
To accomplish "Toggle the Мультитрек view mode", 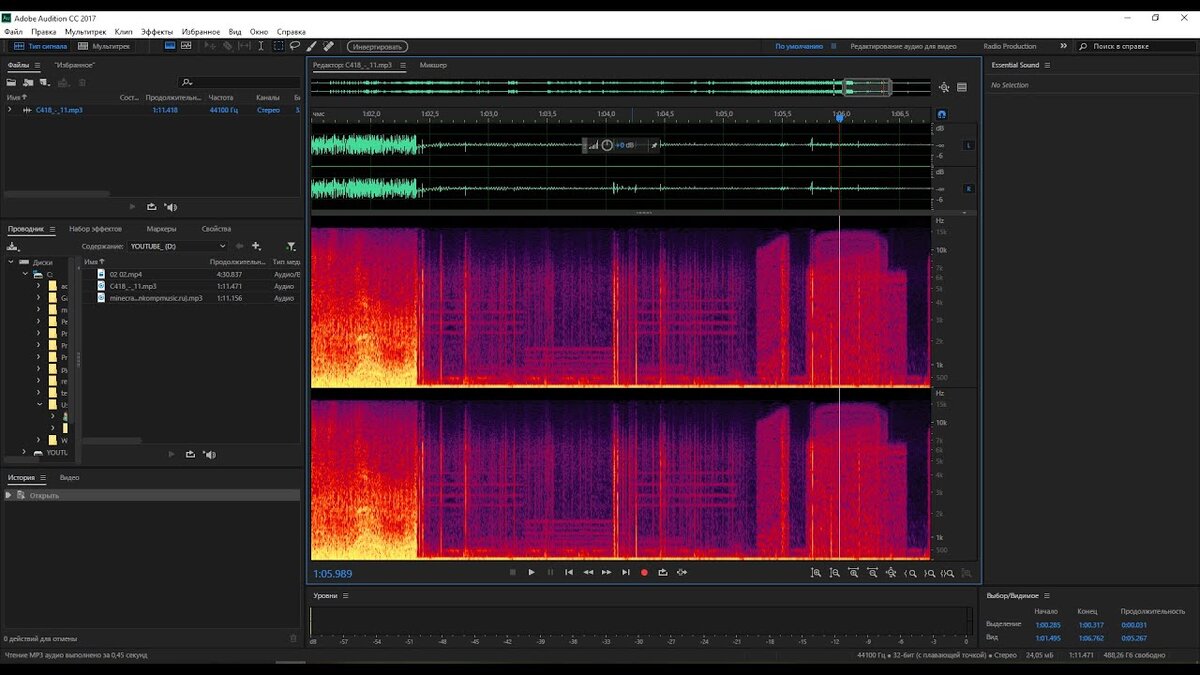I will (104, 46).
